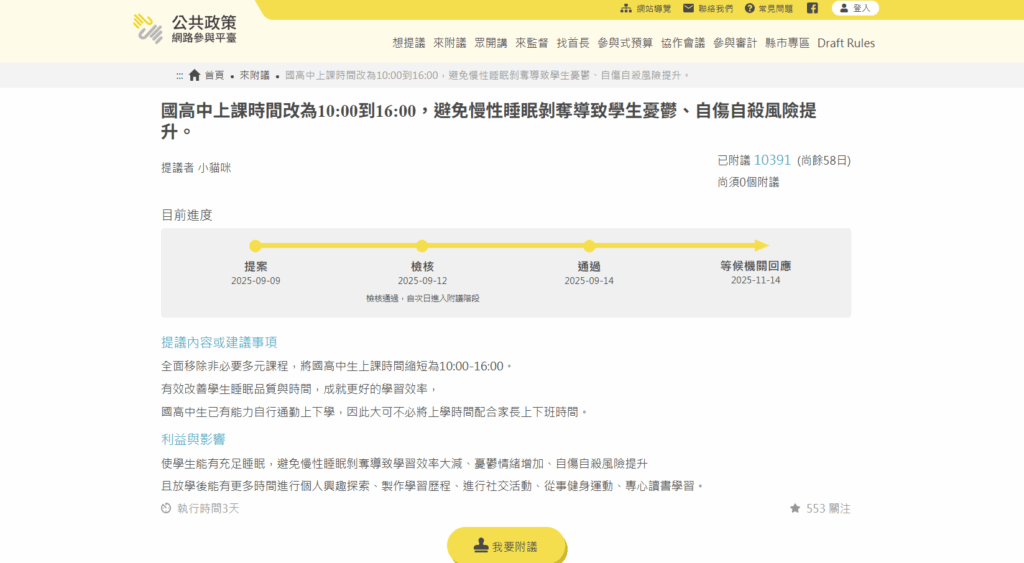The height and width of the screenshot is (563, 1024).
Task: Open the 來附議 menu item
Action: (450, 43)
